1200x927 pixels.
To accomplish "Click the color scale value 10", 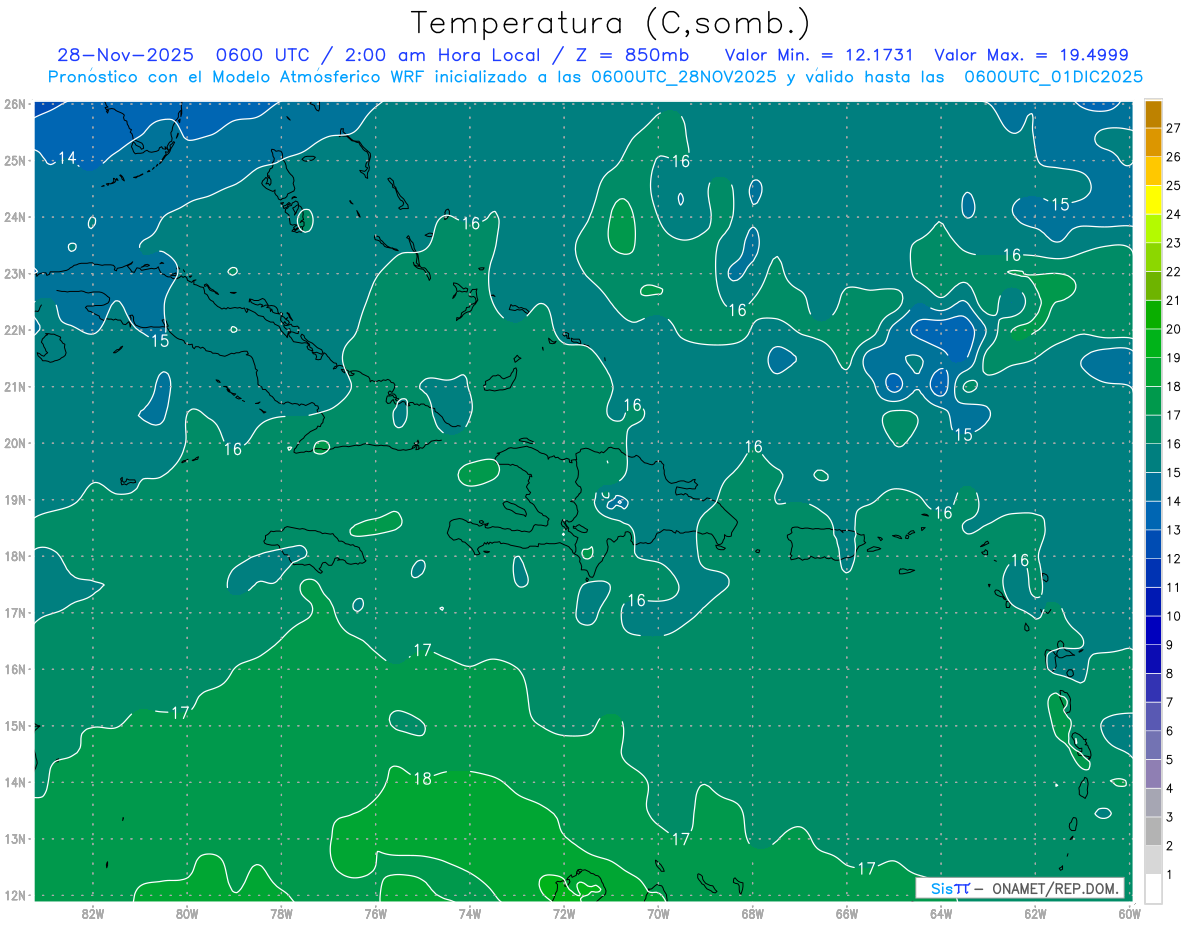I will (x=1173, y=616).
